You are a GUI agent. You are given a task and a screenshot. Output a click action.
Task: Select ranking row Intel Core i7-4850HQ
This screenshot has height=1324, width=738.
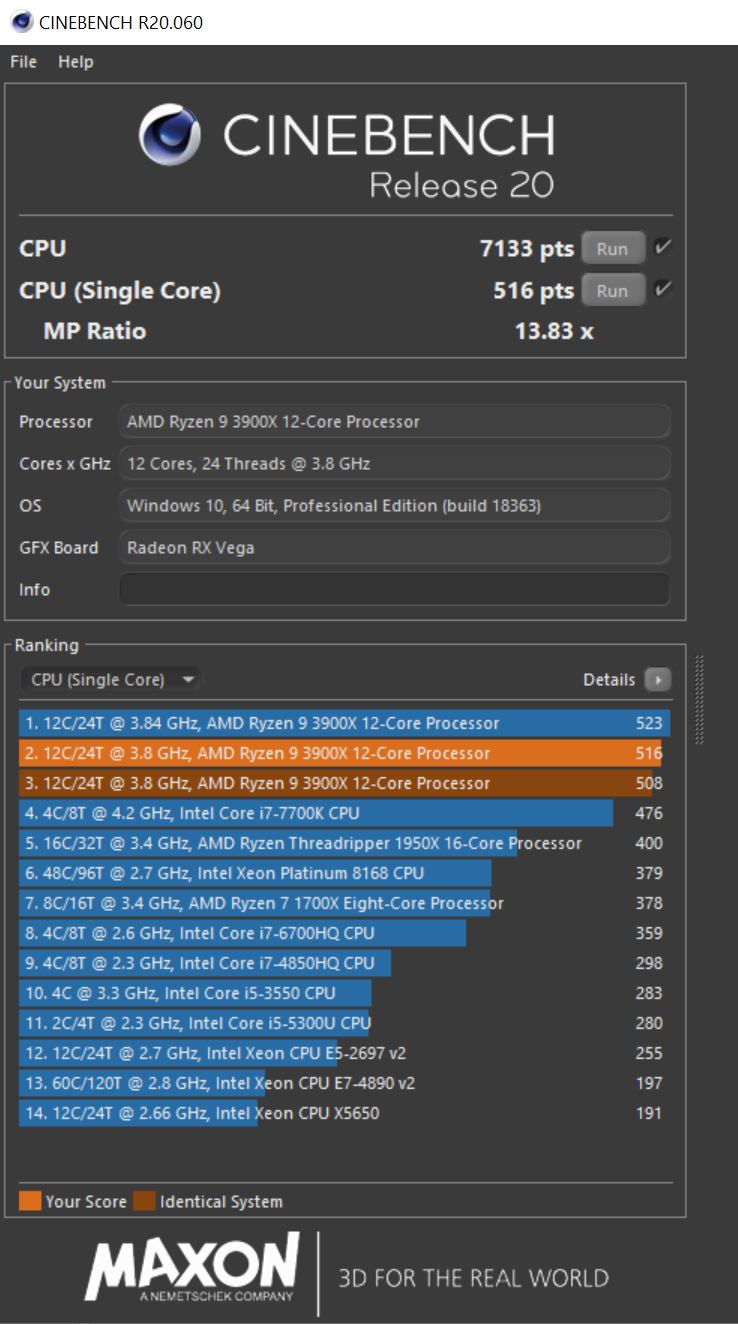(344, 963)
